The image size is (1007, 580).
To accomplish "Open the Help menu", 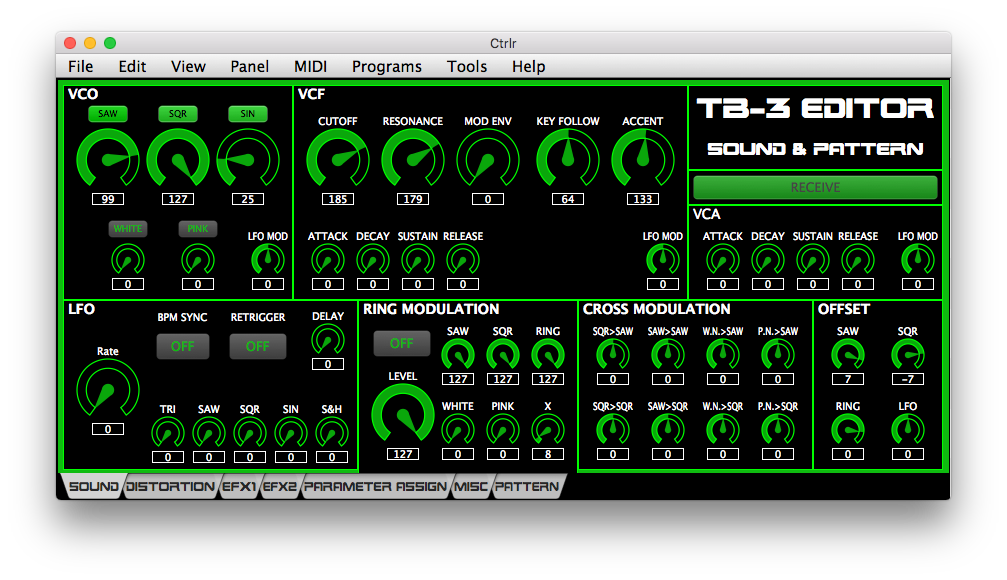I will (x=529, y=66).
